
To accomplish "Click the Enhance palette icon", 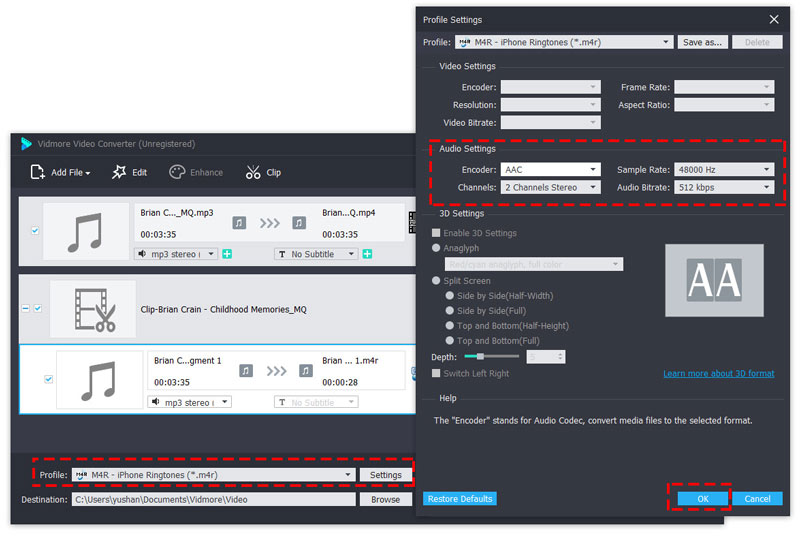I will [x=177, y=172].
